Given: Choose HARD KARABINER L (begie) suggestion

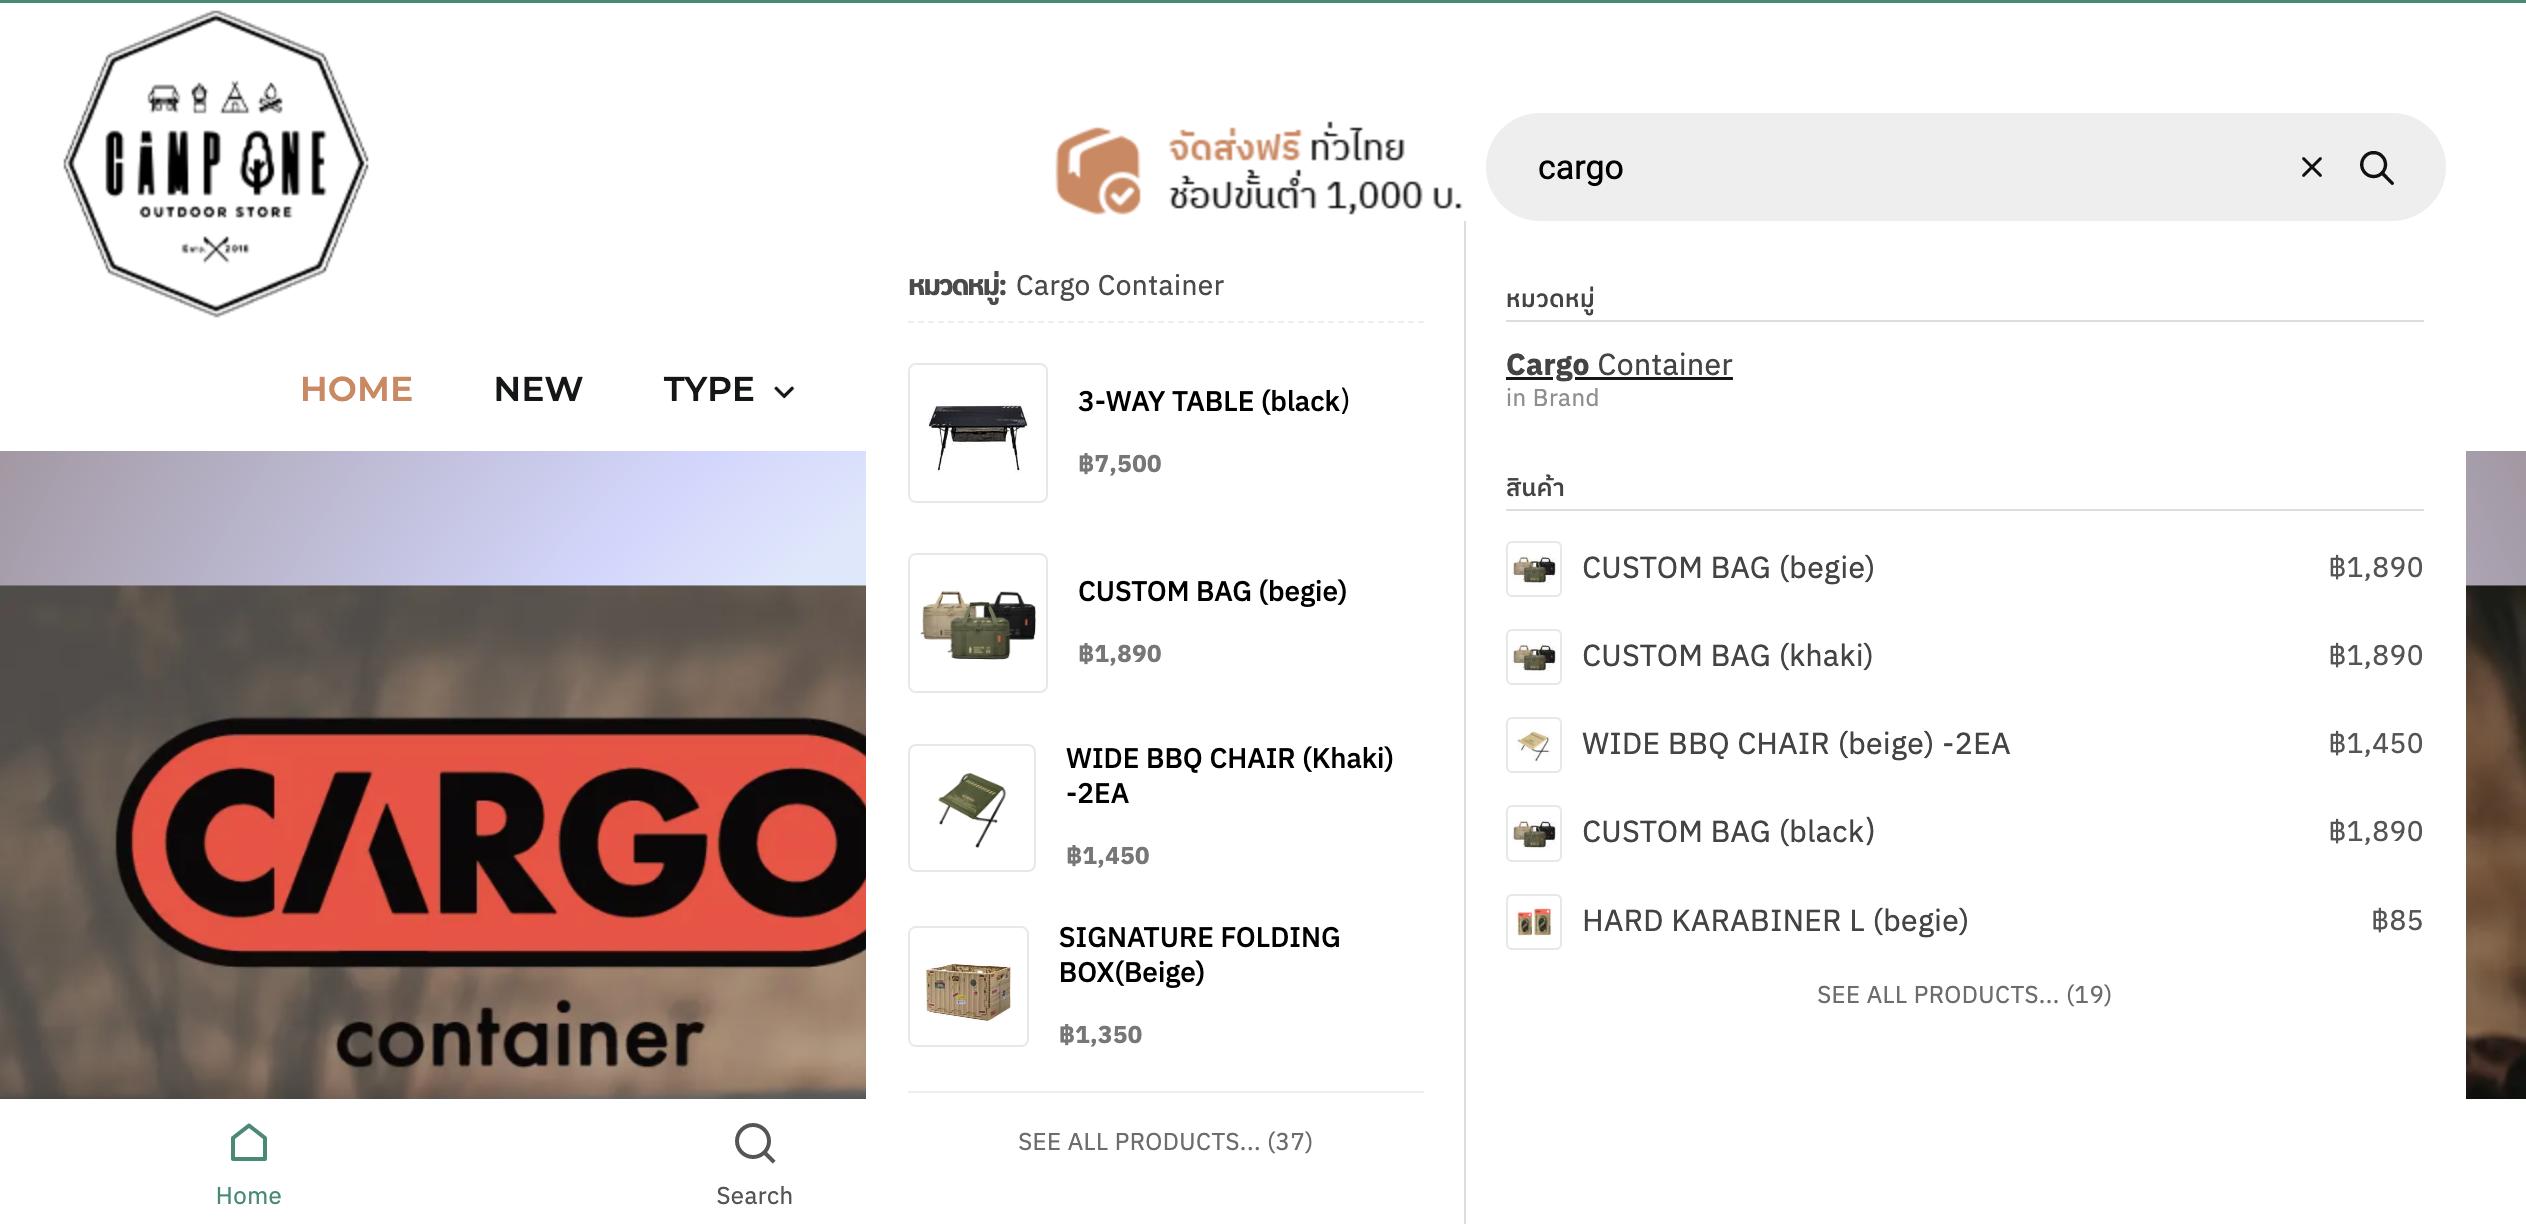Looking at the screenshot, I should tap(1774, 921).
